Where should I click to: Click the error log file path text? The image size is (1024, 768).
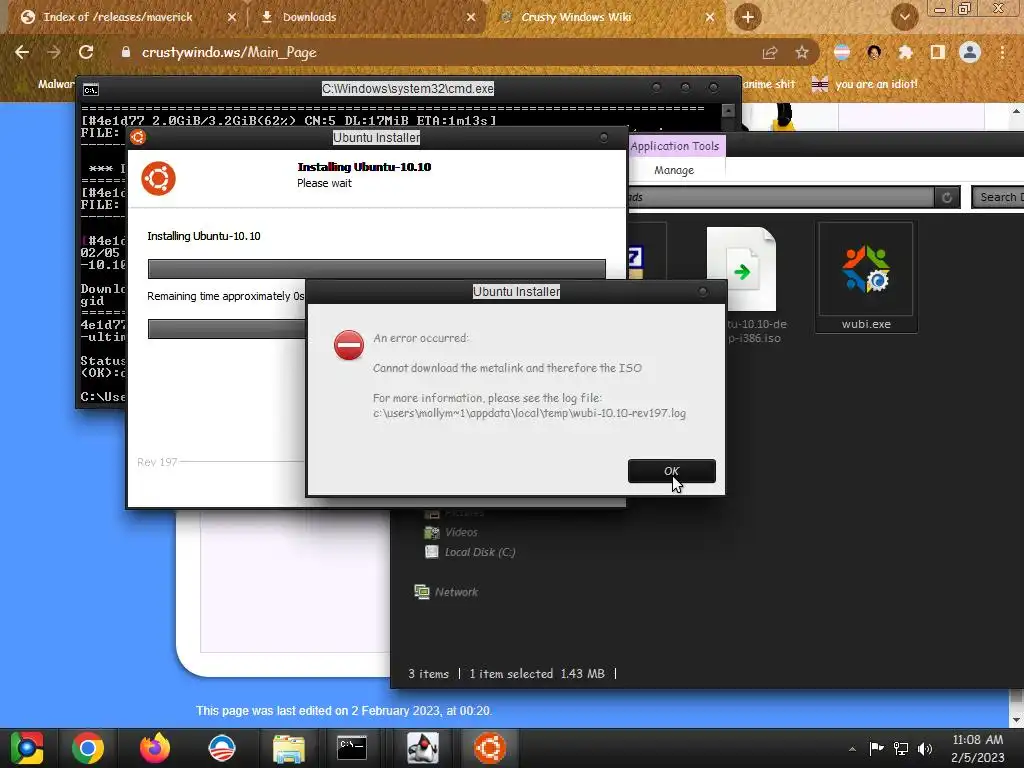[530, 413]
